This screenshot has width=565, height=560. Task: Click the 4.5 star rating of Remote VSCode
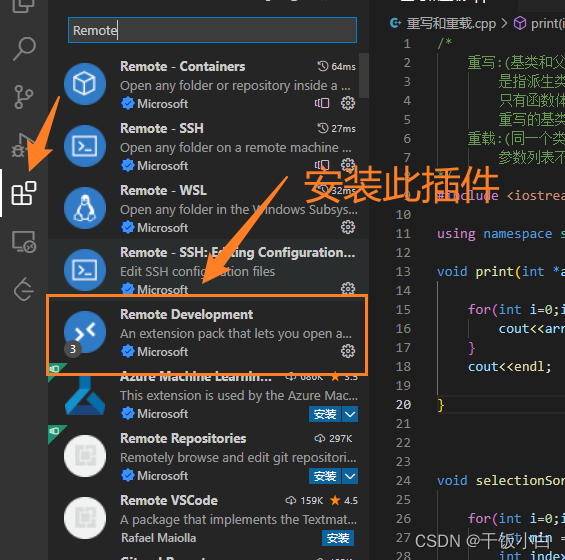click(x=351, y=501)
